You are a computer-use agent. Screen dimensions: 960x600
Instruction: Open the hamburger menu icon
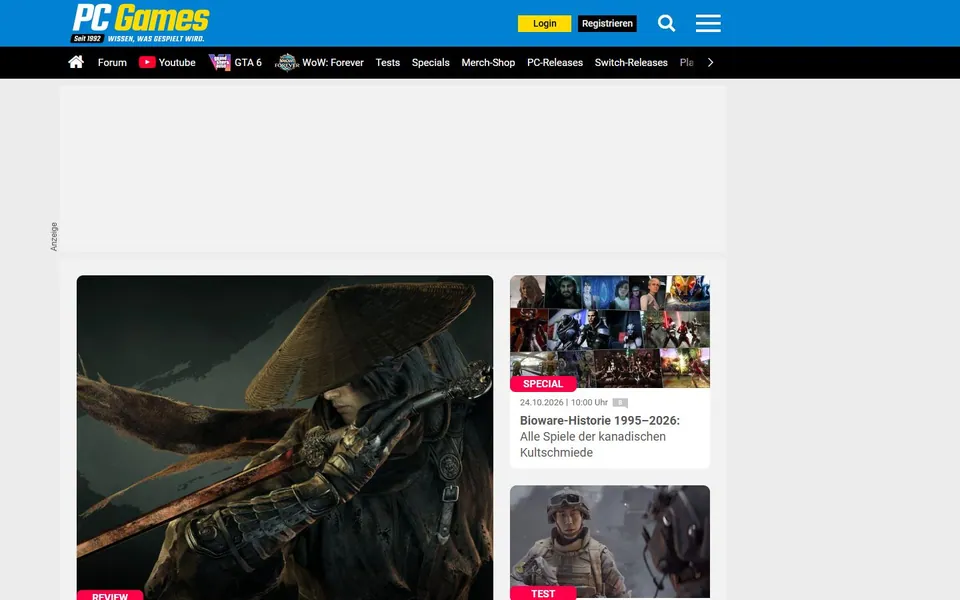(x=708, y=23)
